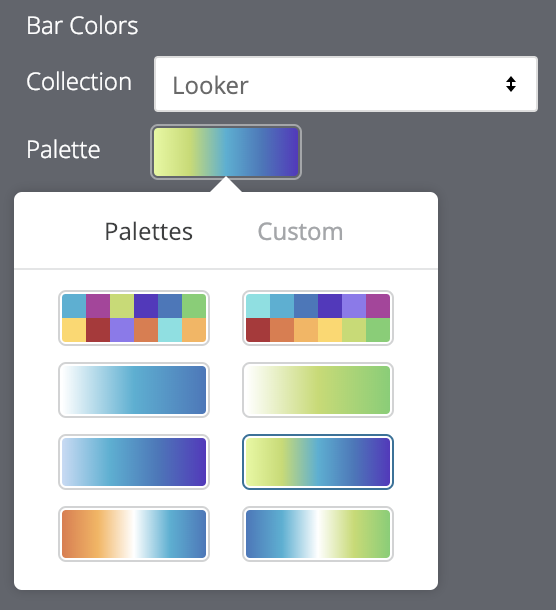Viewport: 556px width, 610px height.
Task: Pick the highlighted yellow-green to purple palette
Action: coord(318,462)
